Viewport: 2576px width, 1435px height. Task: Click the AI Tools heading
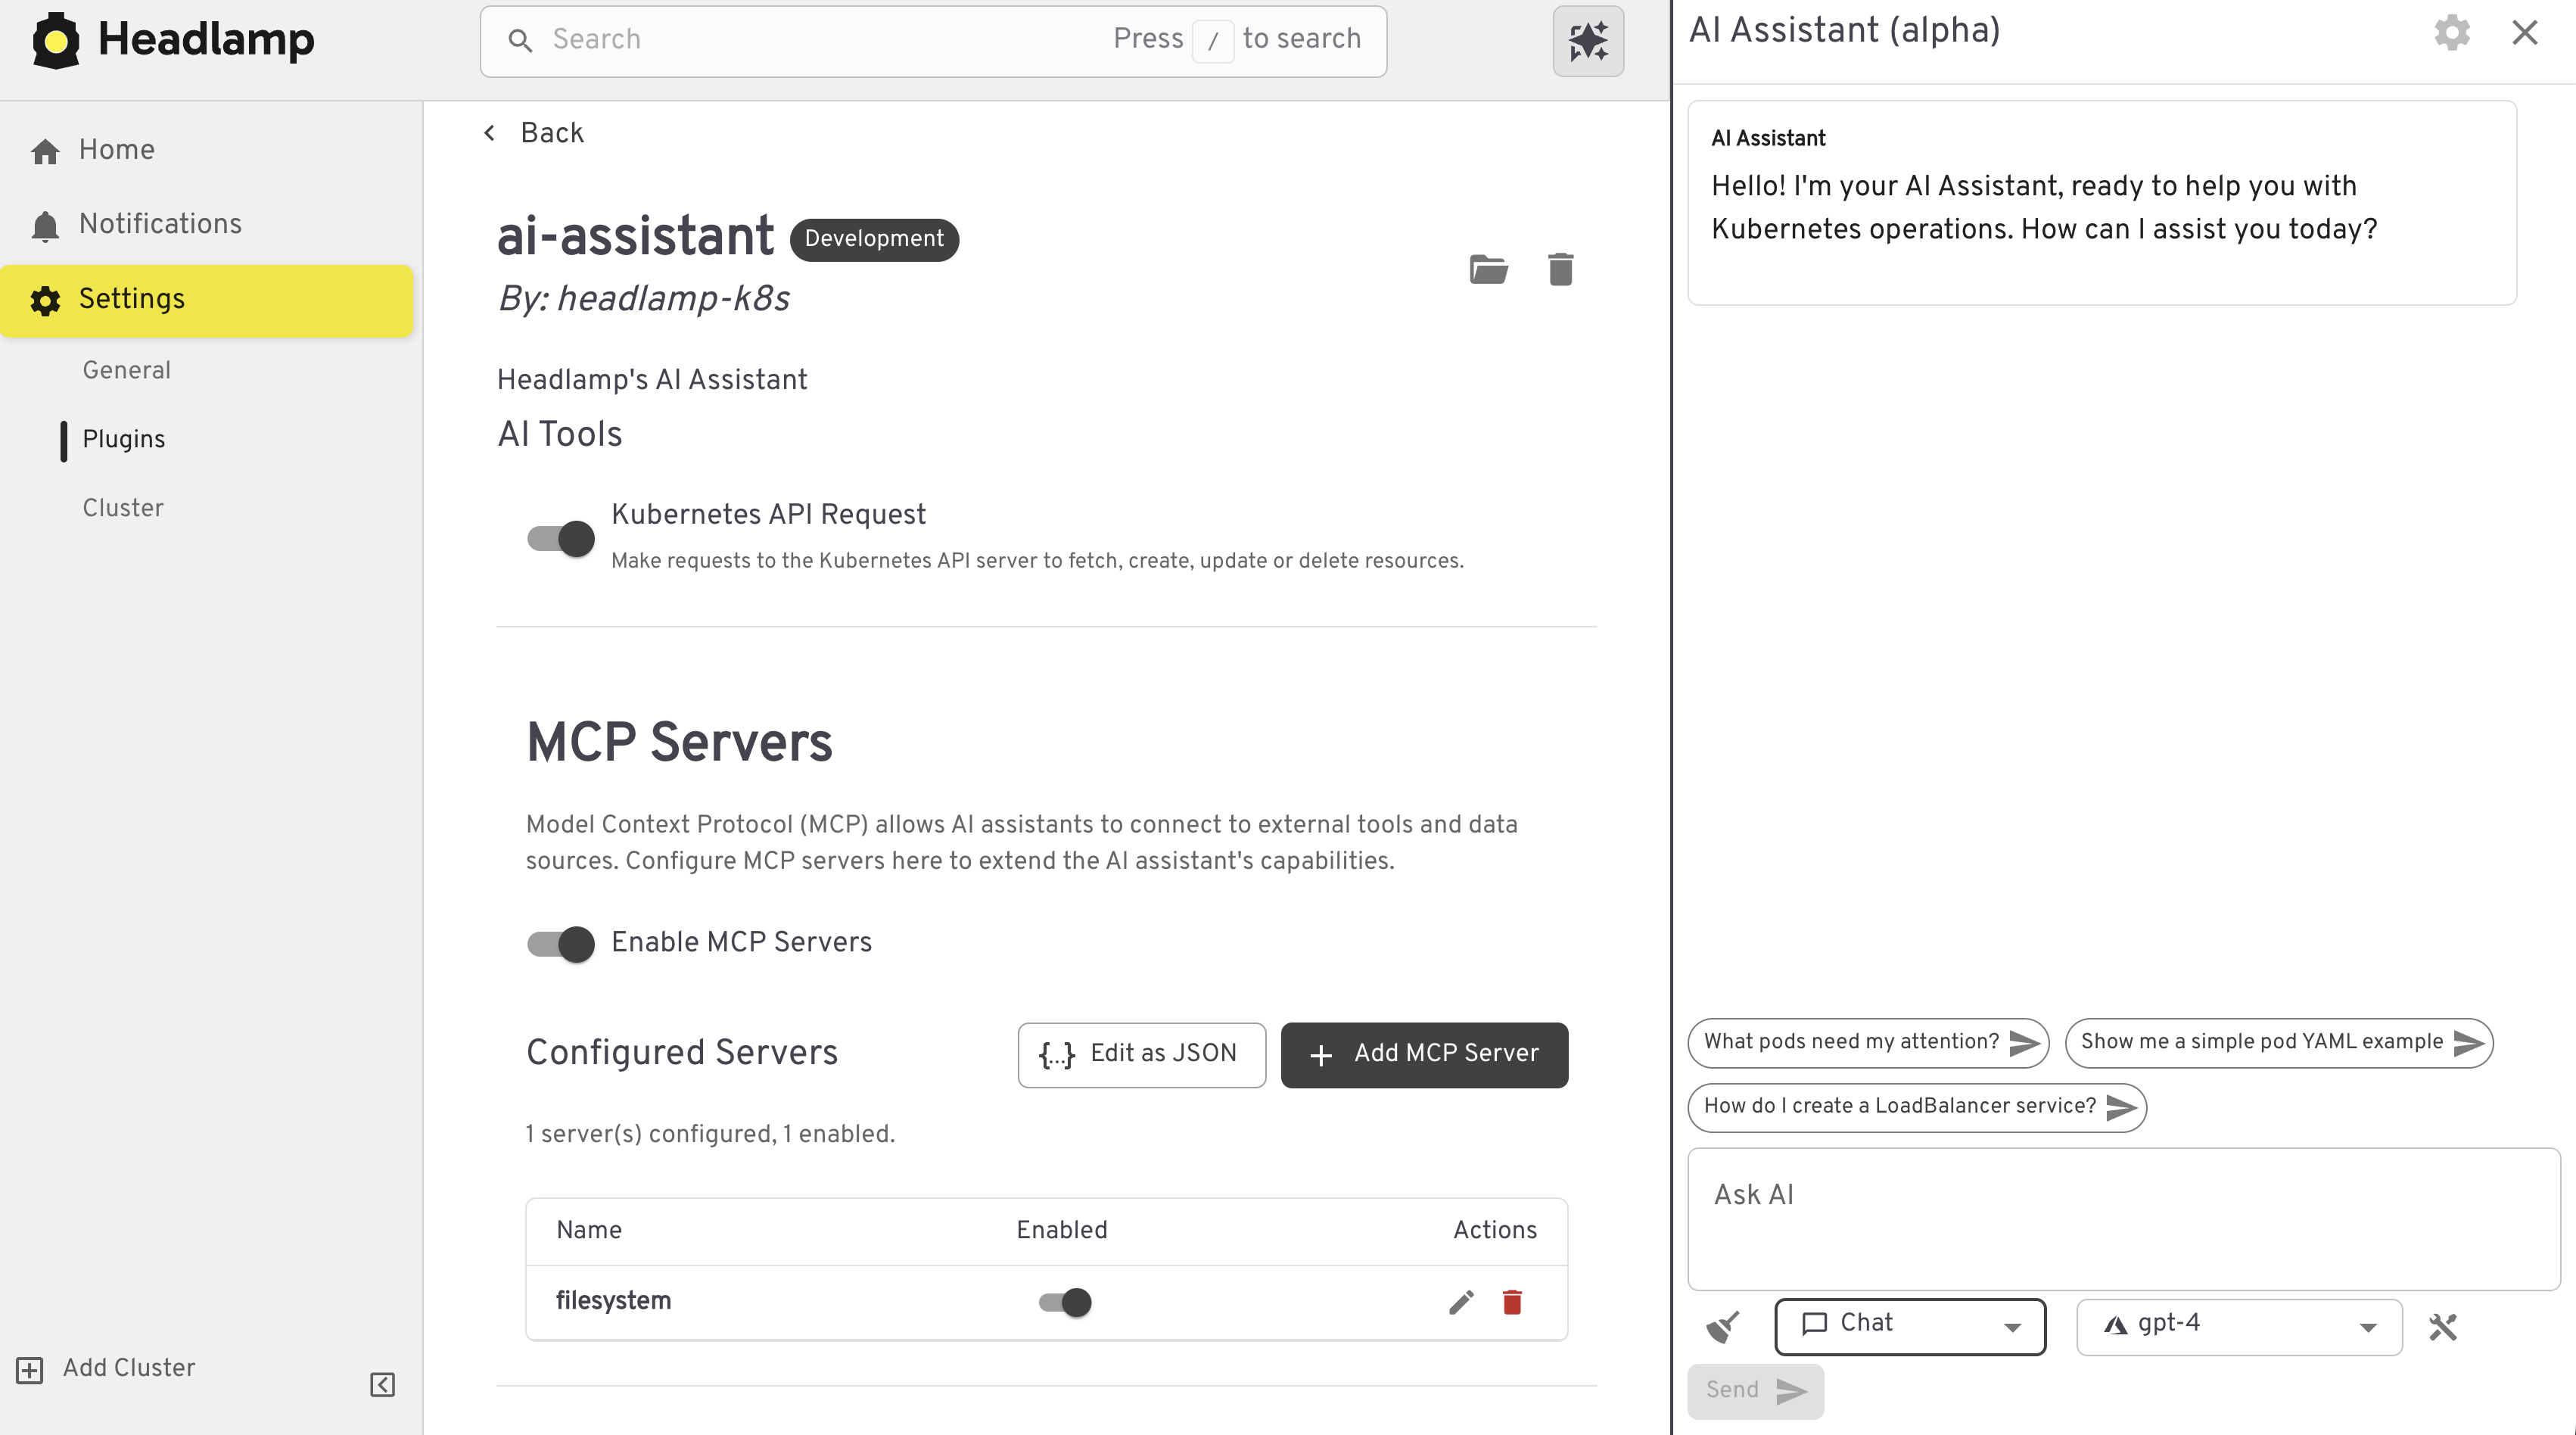[560, 434]
